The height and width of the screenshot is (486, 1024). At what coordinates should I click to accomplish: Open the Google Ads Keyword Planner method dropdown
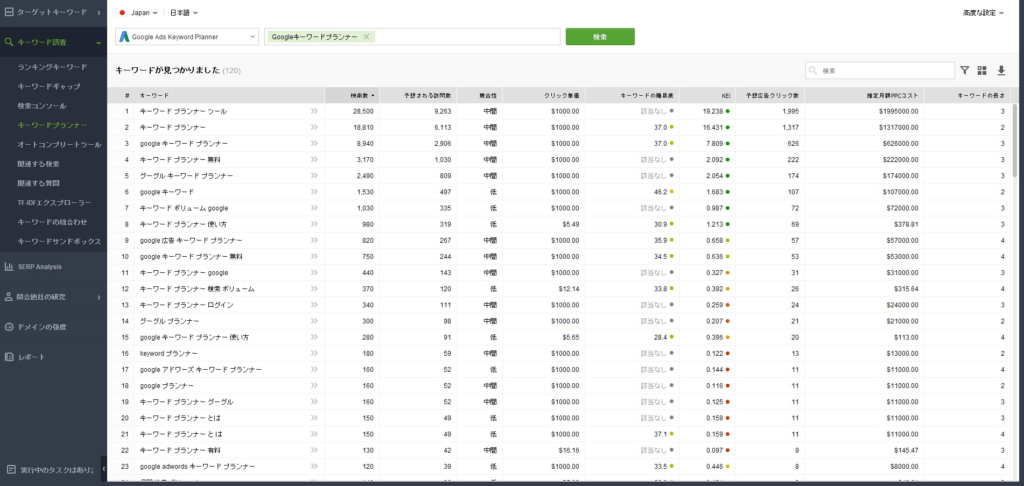[187, 37]
